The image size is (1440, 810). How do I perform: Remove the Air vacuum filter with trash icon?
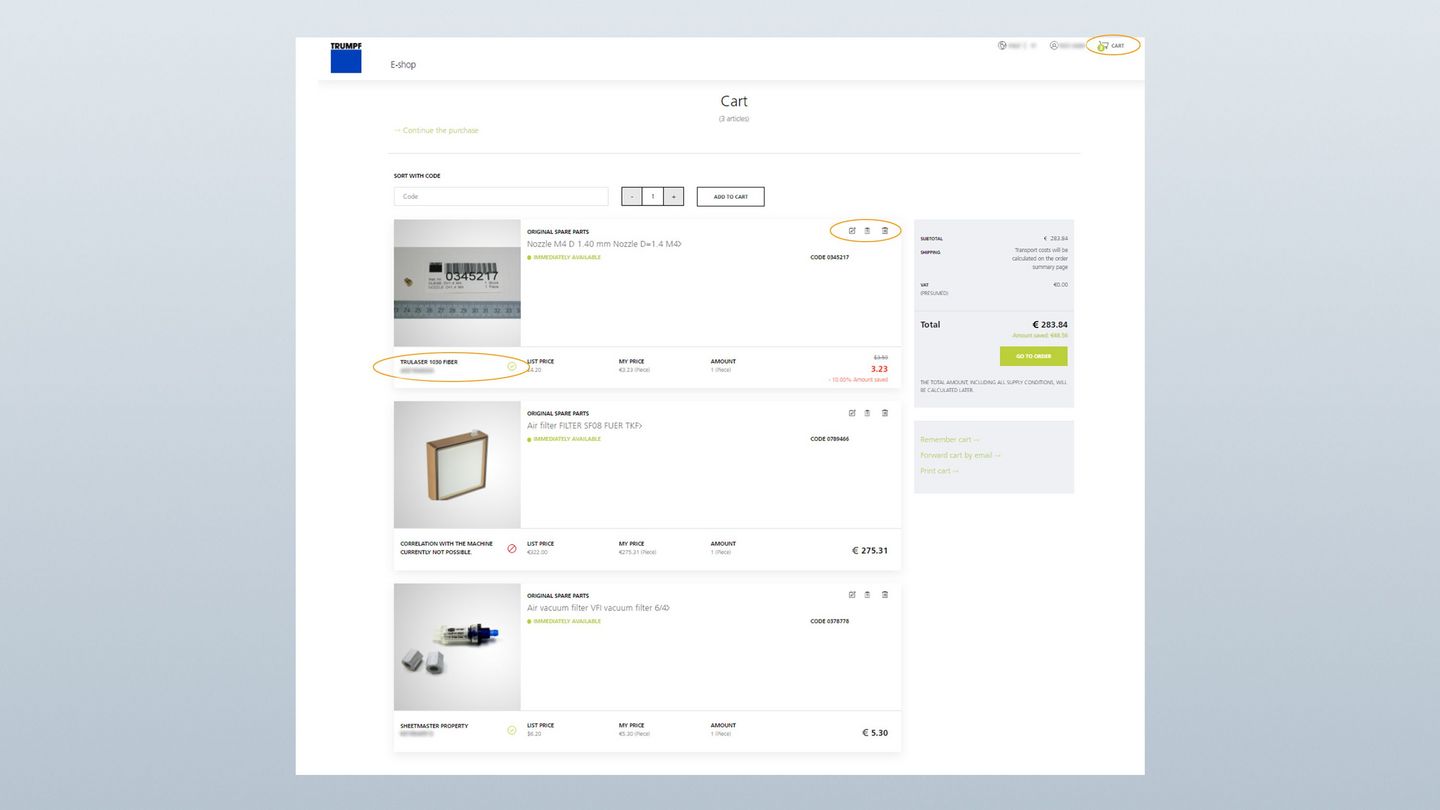click(885, 595)
